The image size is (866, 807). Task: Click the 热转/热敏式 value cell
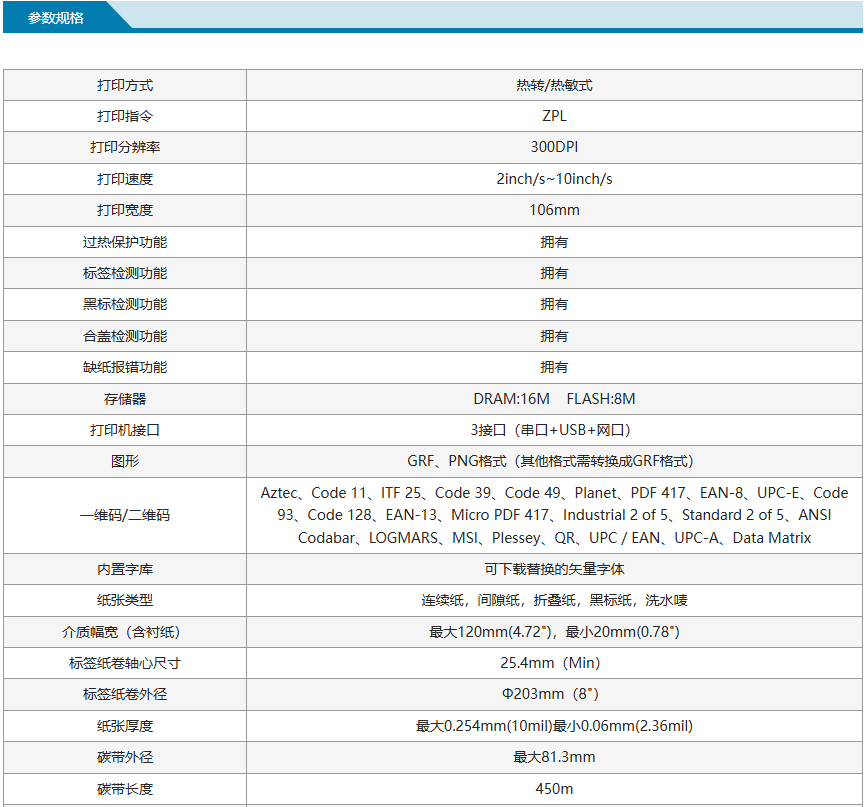pos(554,85)
